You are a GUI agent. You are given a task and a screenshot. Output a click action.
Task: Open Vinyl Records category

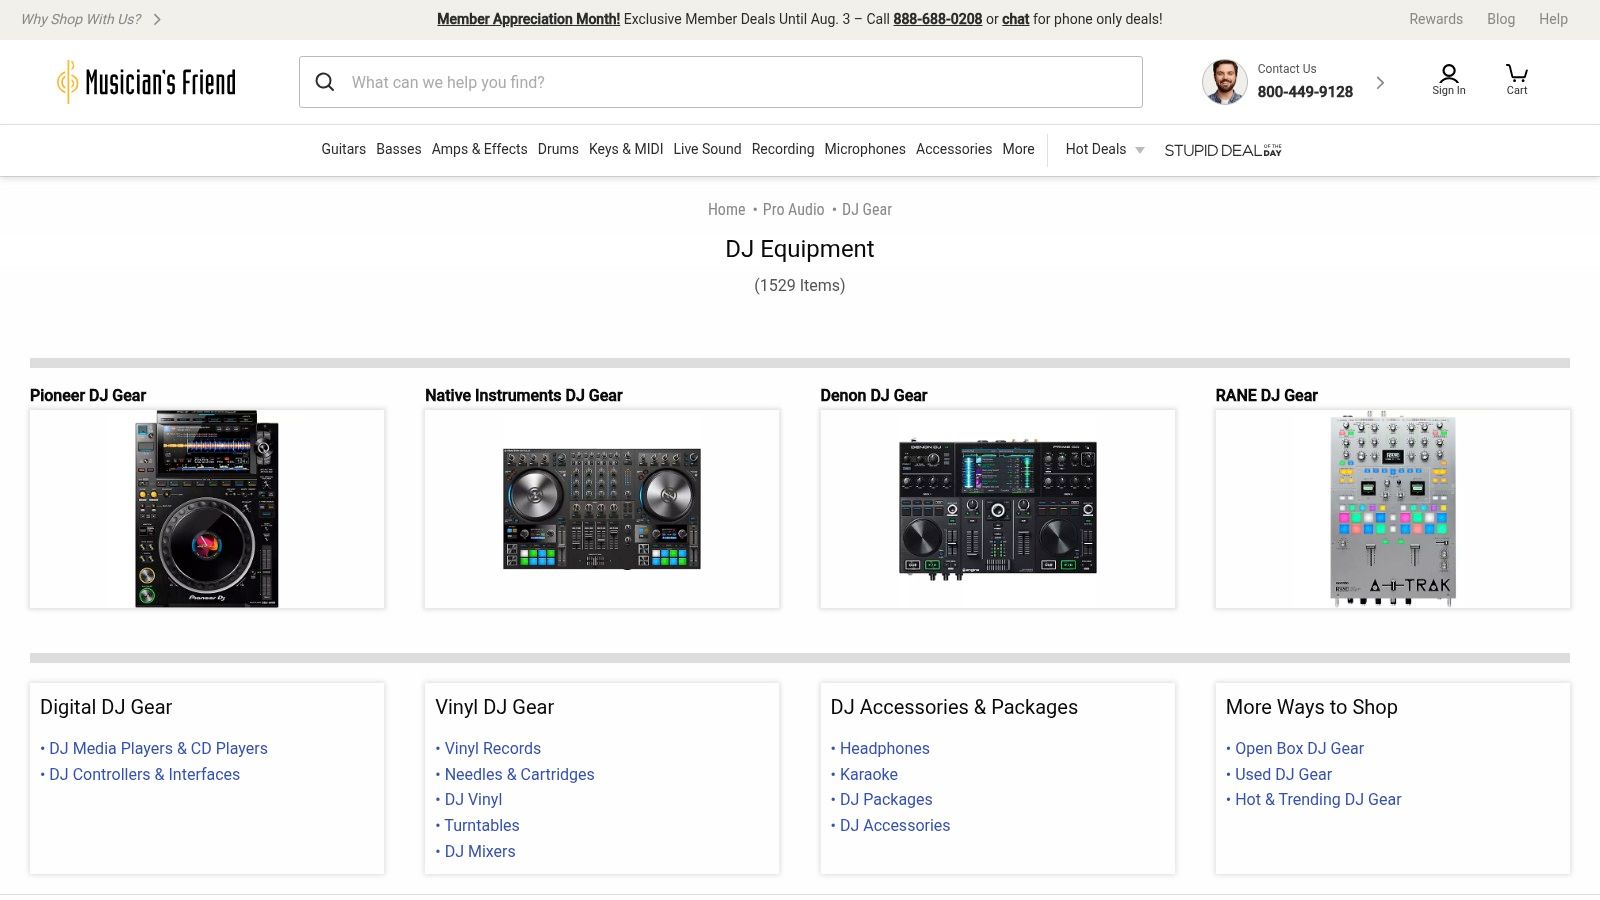pyautogui.click(x=492, y=748)
